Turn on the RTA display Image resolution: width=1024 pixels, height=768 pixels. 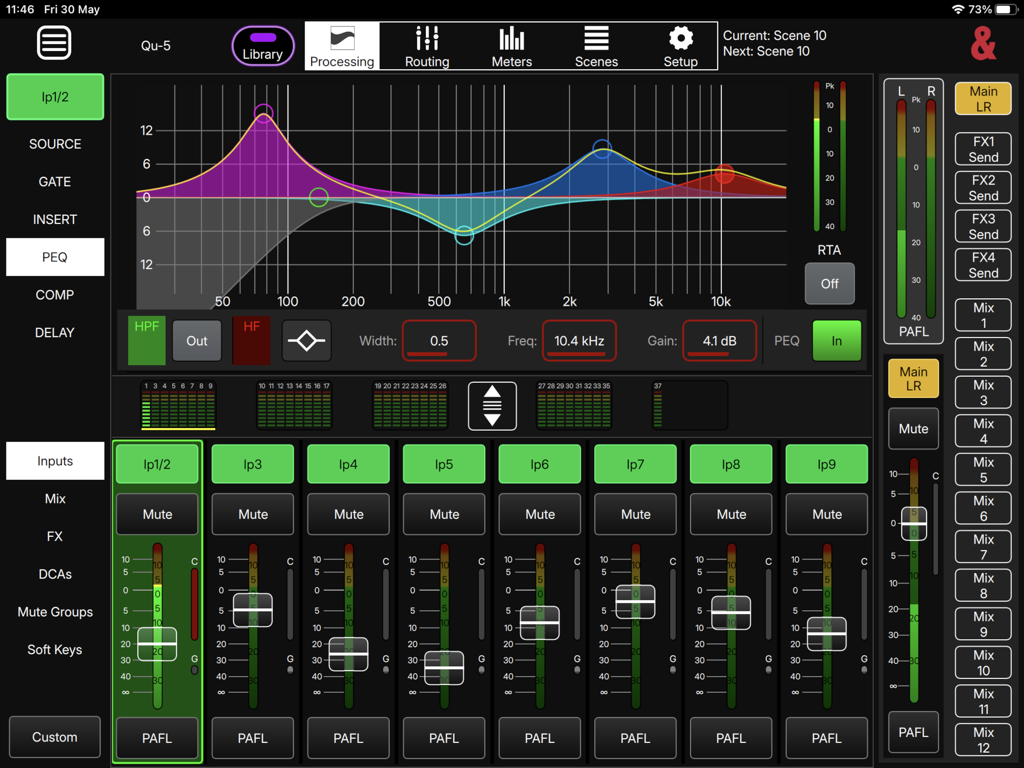pyautogui.click(x=829, y=283)
